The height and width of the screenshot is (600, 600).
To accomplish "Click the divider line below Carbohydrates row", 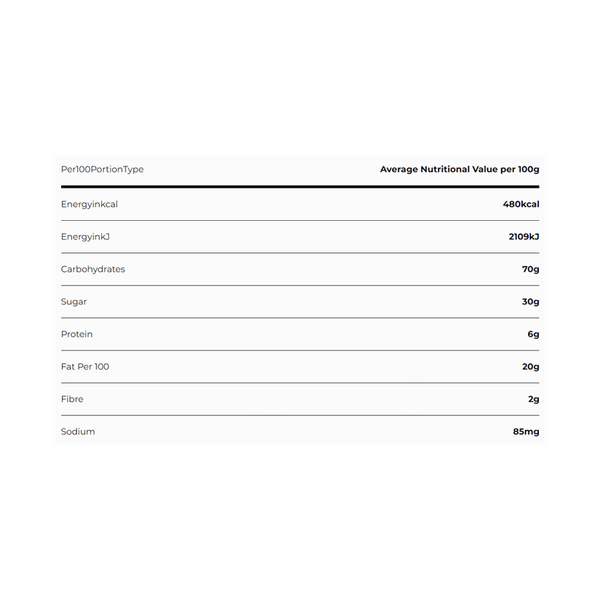I will (300, 285).
